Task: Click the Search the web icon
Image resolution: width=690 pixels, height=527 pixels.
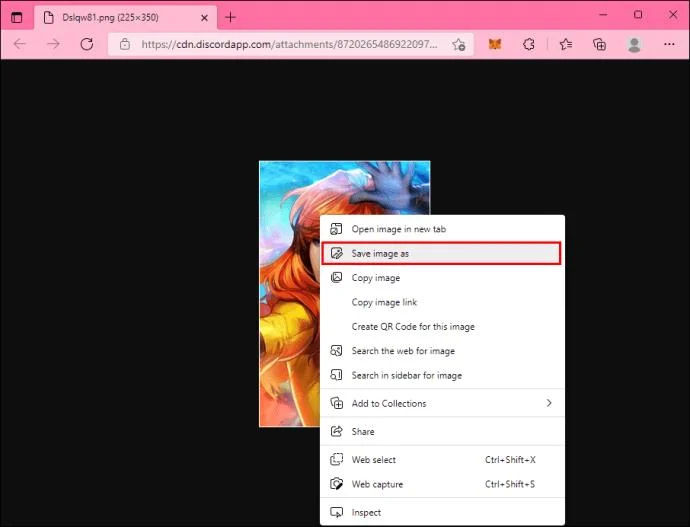Action: click(337, 351)
